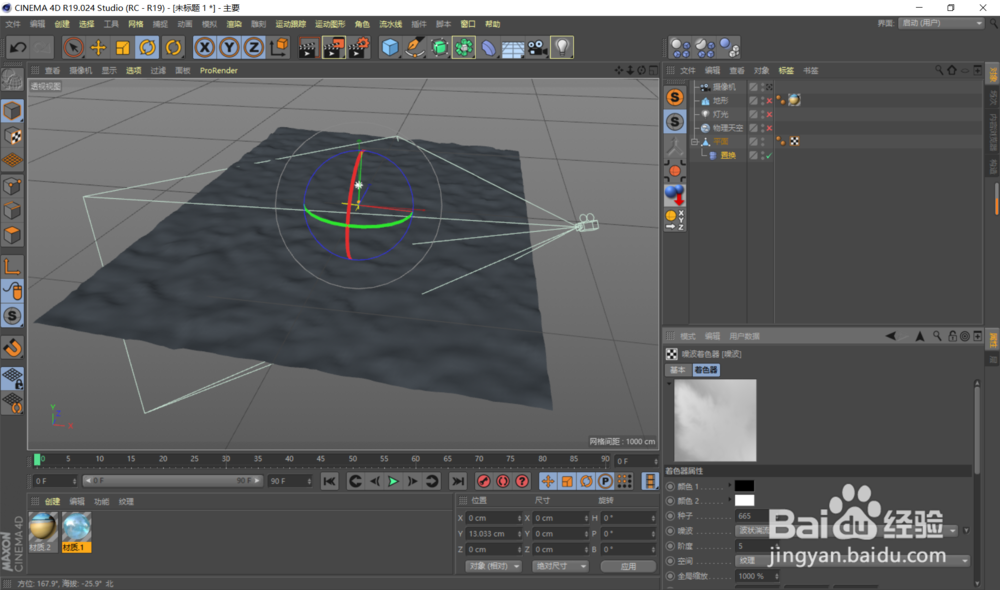Screen dimensions: 1000x590
Task: Click the red keyframe Record button
Action: point(483,482)
